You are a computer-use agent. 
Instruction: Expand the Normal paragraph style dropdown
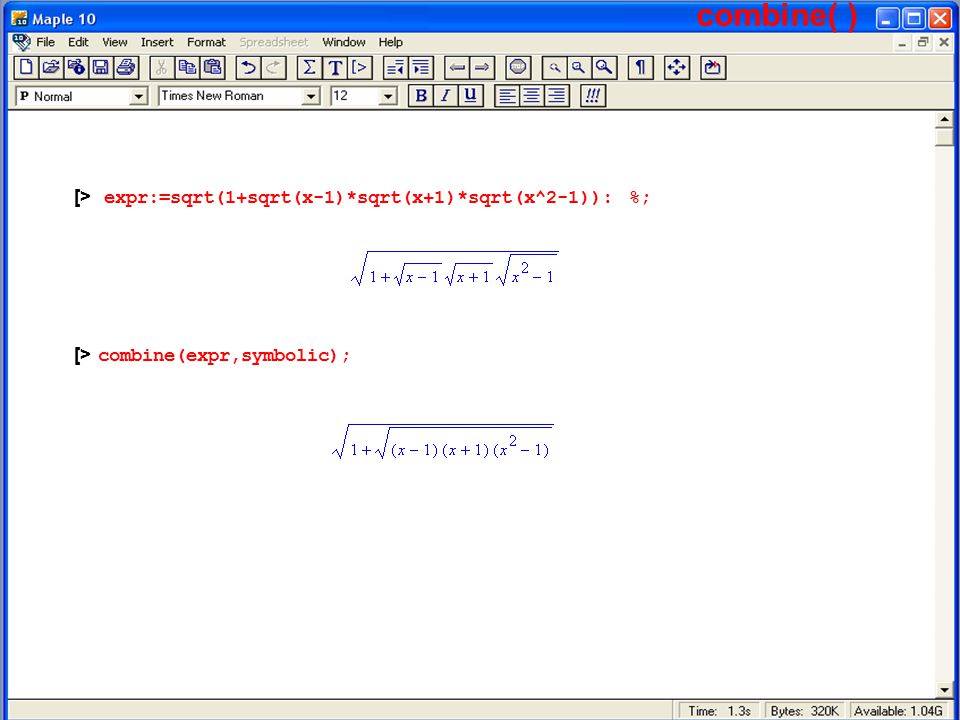coord(139,97)
